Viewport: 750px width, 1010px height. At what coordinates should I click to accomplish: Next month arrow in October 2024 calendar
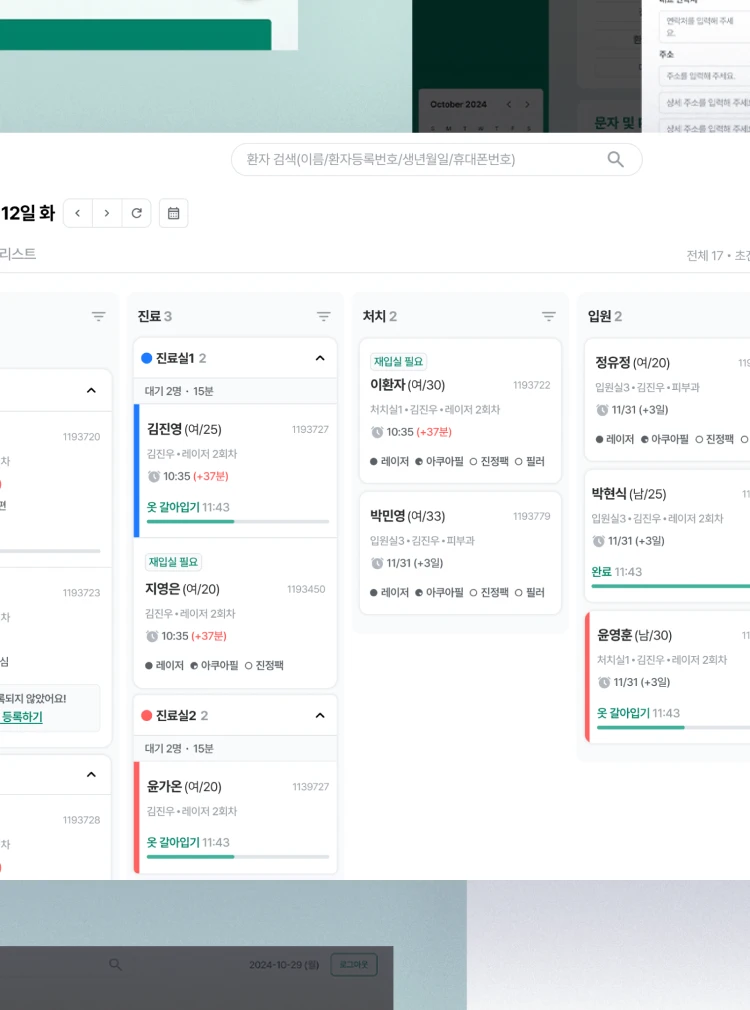click(527, 104)
